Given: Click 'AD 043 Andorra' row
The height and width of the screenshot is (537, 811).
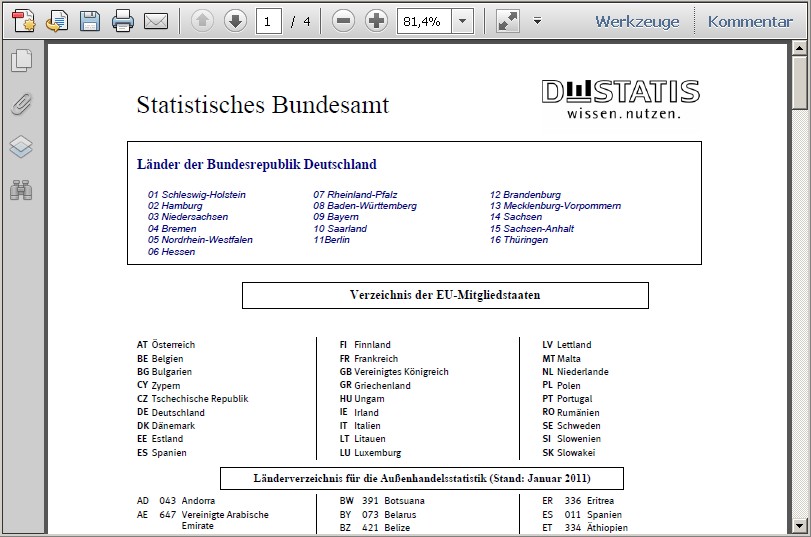Looking at the screenshot, I should 176,501.
